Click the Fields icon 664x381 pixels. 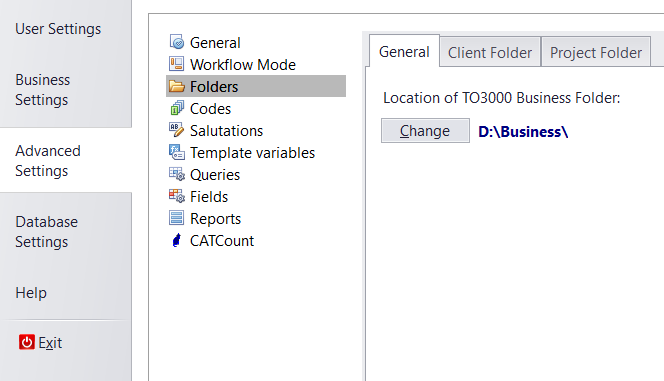pyautogui.click(x=177, y=196)
